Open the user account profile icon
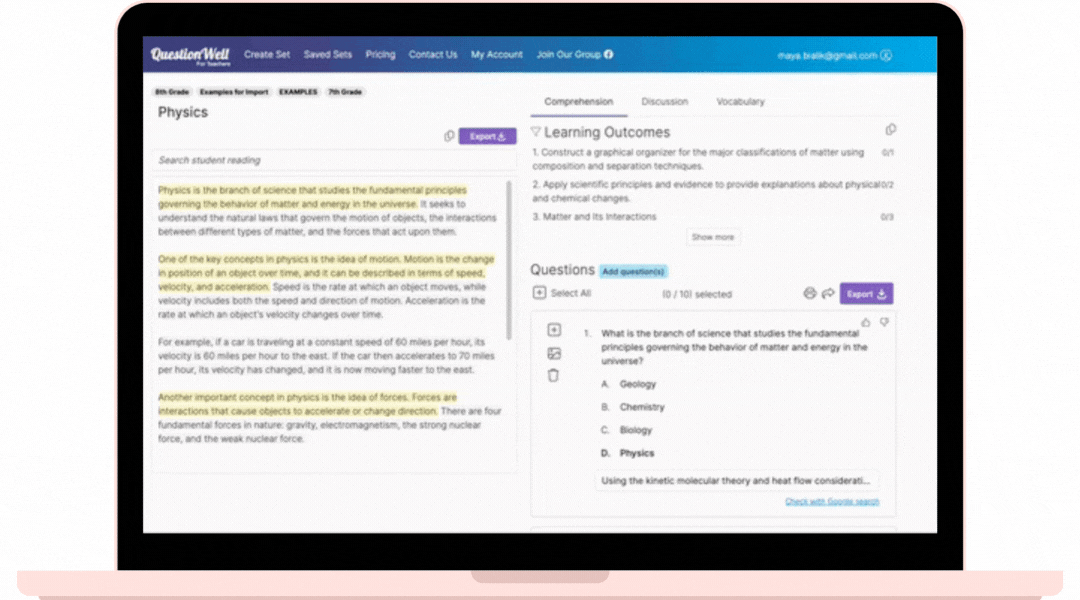The width and height of the screenshot is (1080, 600). [x=886, y=56]
